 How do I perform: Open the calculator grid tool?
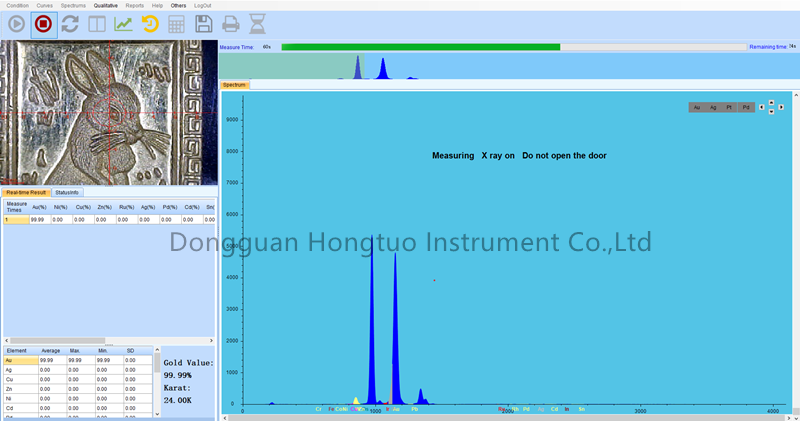click(x=177, y=24)
